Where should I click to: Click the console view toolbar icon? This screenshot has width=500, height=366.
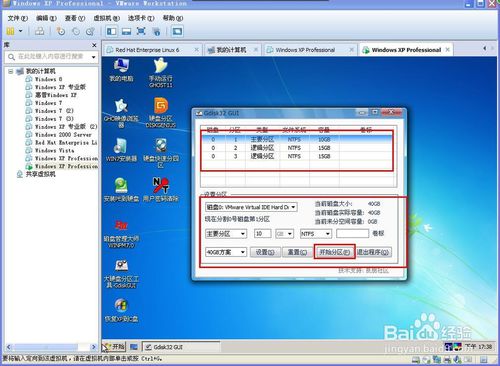177,31
